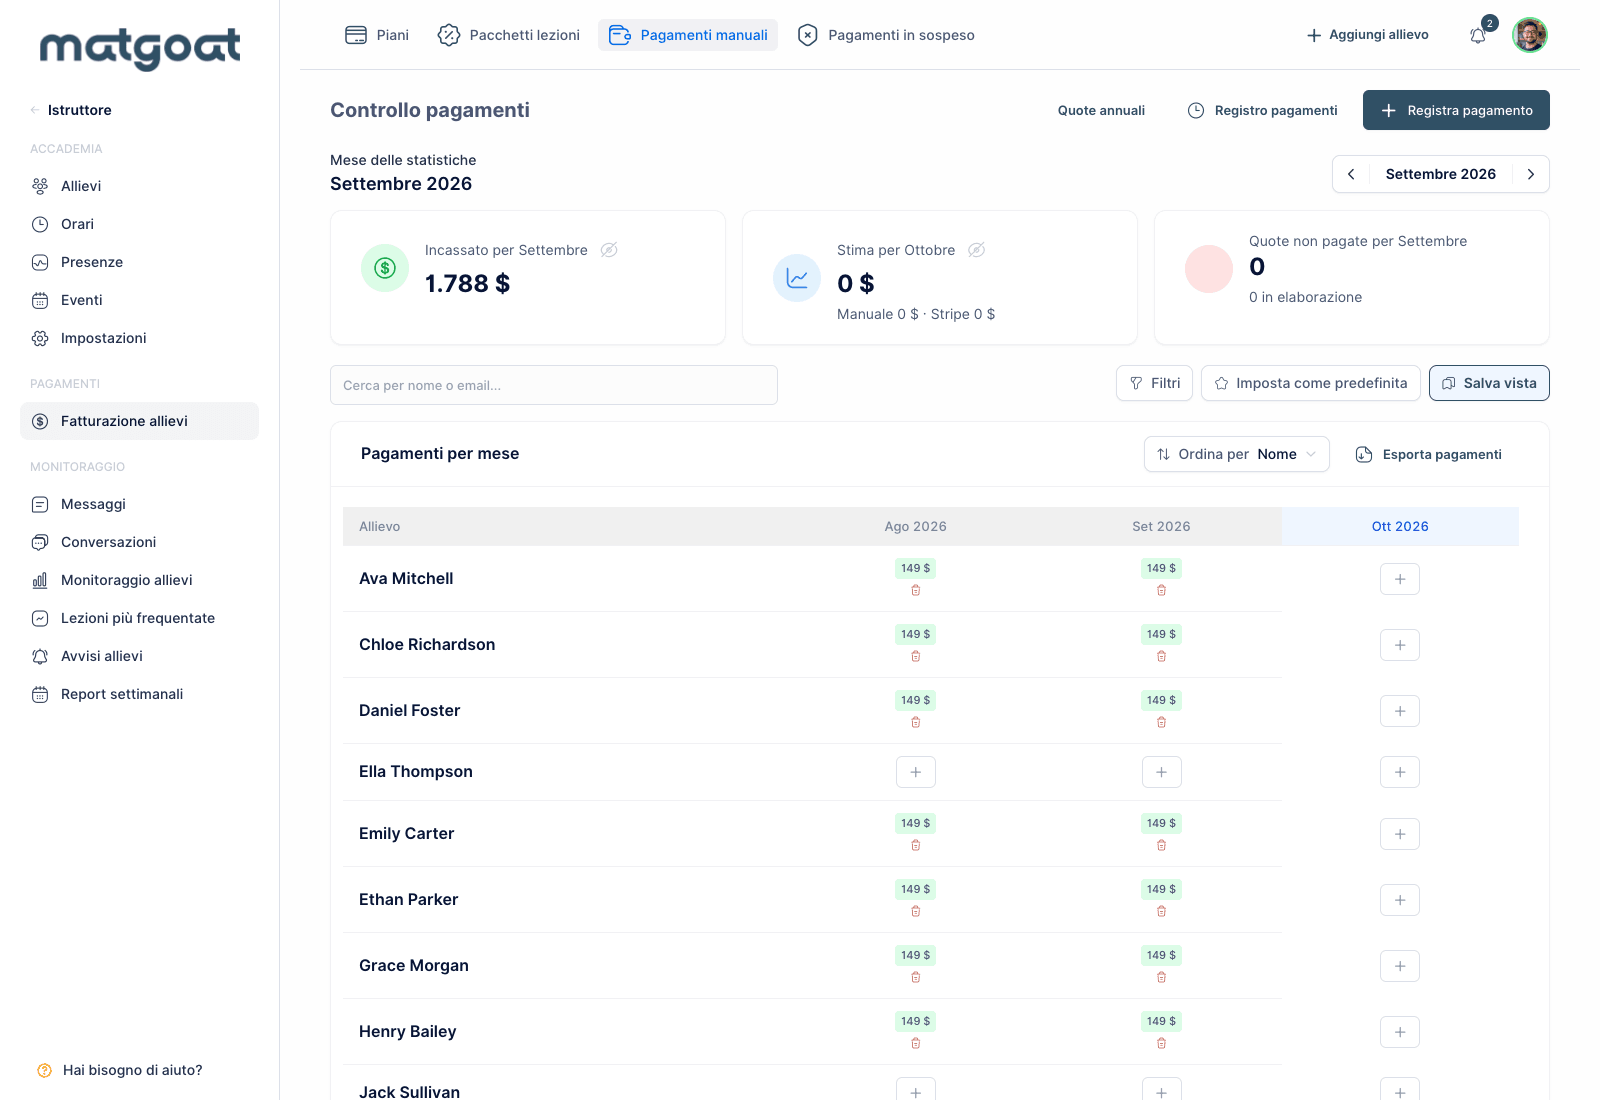
Task: Open the notifications bell
Action: tap(1478, 36)
